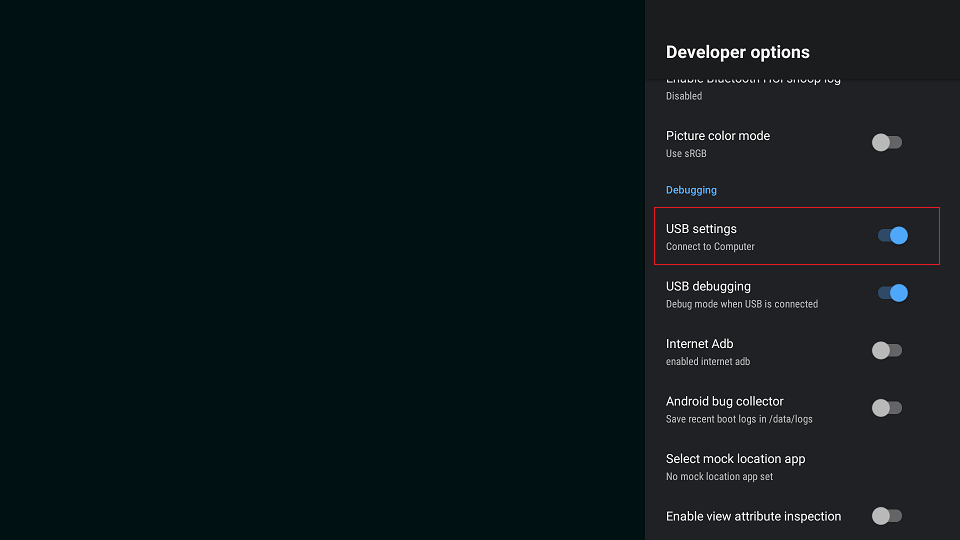Viewport: 960px width, 540px height.
Task: Select the "Android bug collector" label
Action: tap(724, 401)
